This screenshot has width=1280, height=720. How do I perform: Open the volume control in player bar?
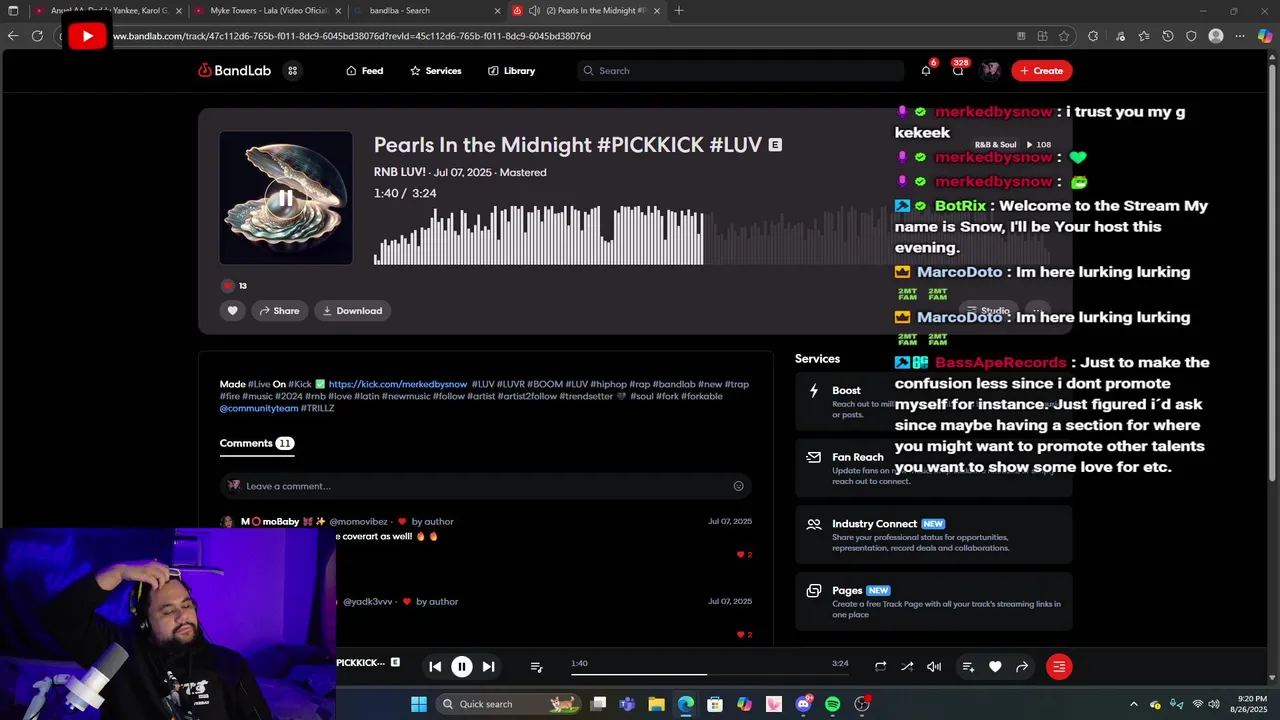[934, 667]
